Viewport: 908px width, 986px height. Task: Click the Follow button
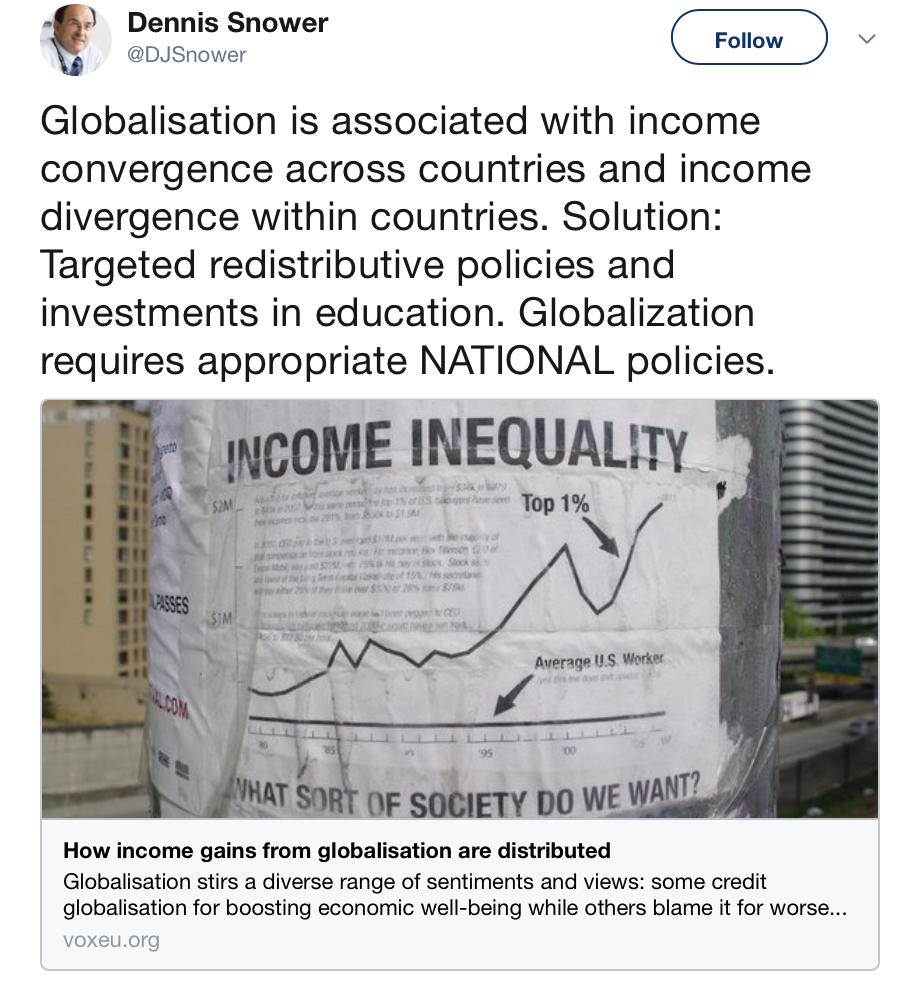pos(748,38)
